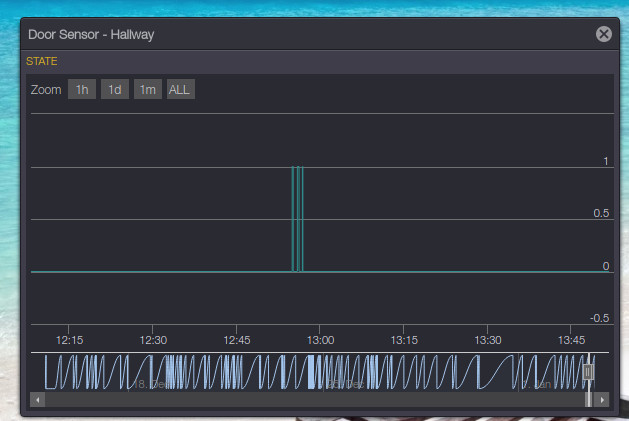This screenshot has width=629, height=421.
Task: Set zoom range to 1d
Action: pyautogui.click(x=114, y=90)
